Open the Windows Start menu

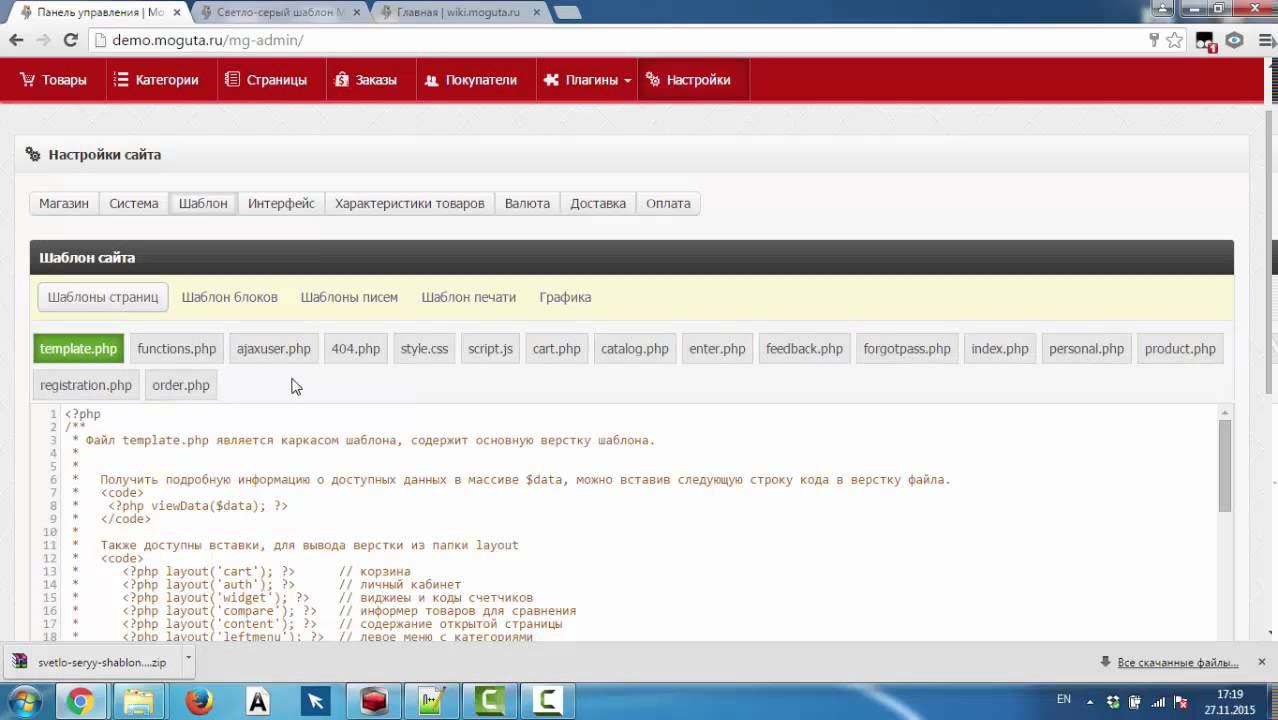pos(24,701)
